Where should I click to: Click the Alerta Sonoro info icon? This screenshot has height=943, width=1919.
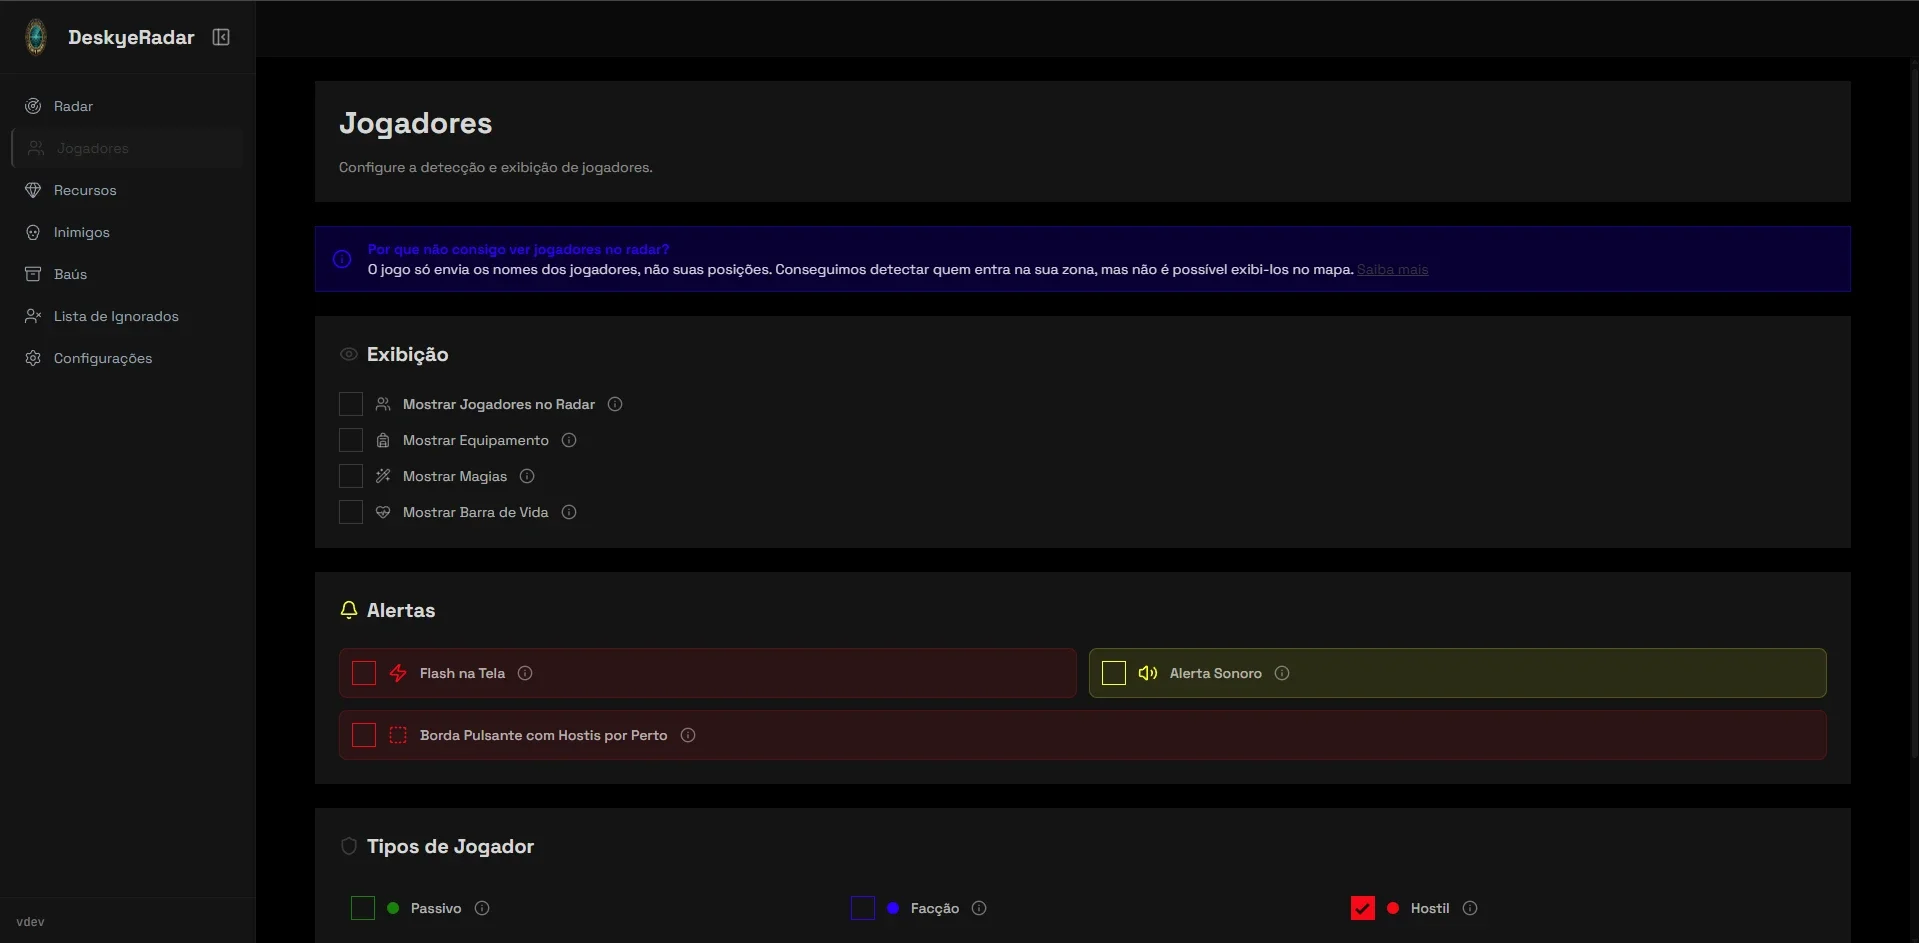pyautogui.click(x=1282, y=673)
